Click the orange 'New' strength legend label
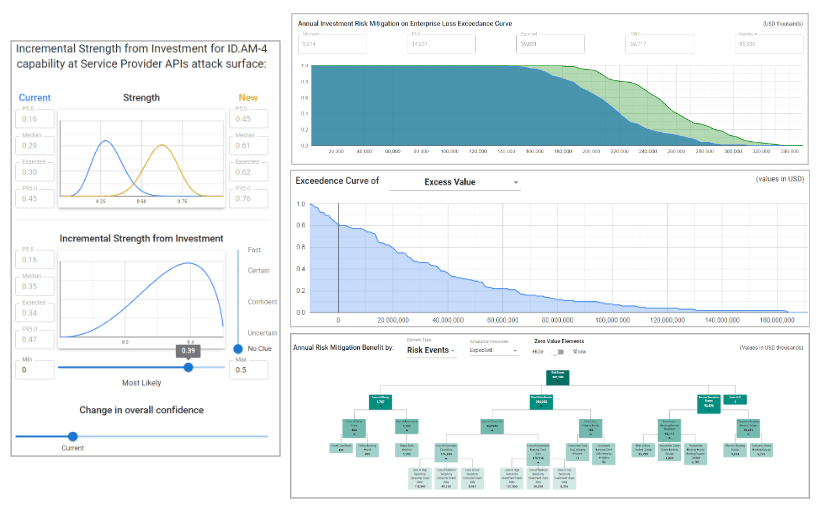This screenshot has height=507, width=817. coord(248,97)
